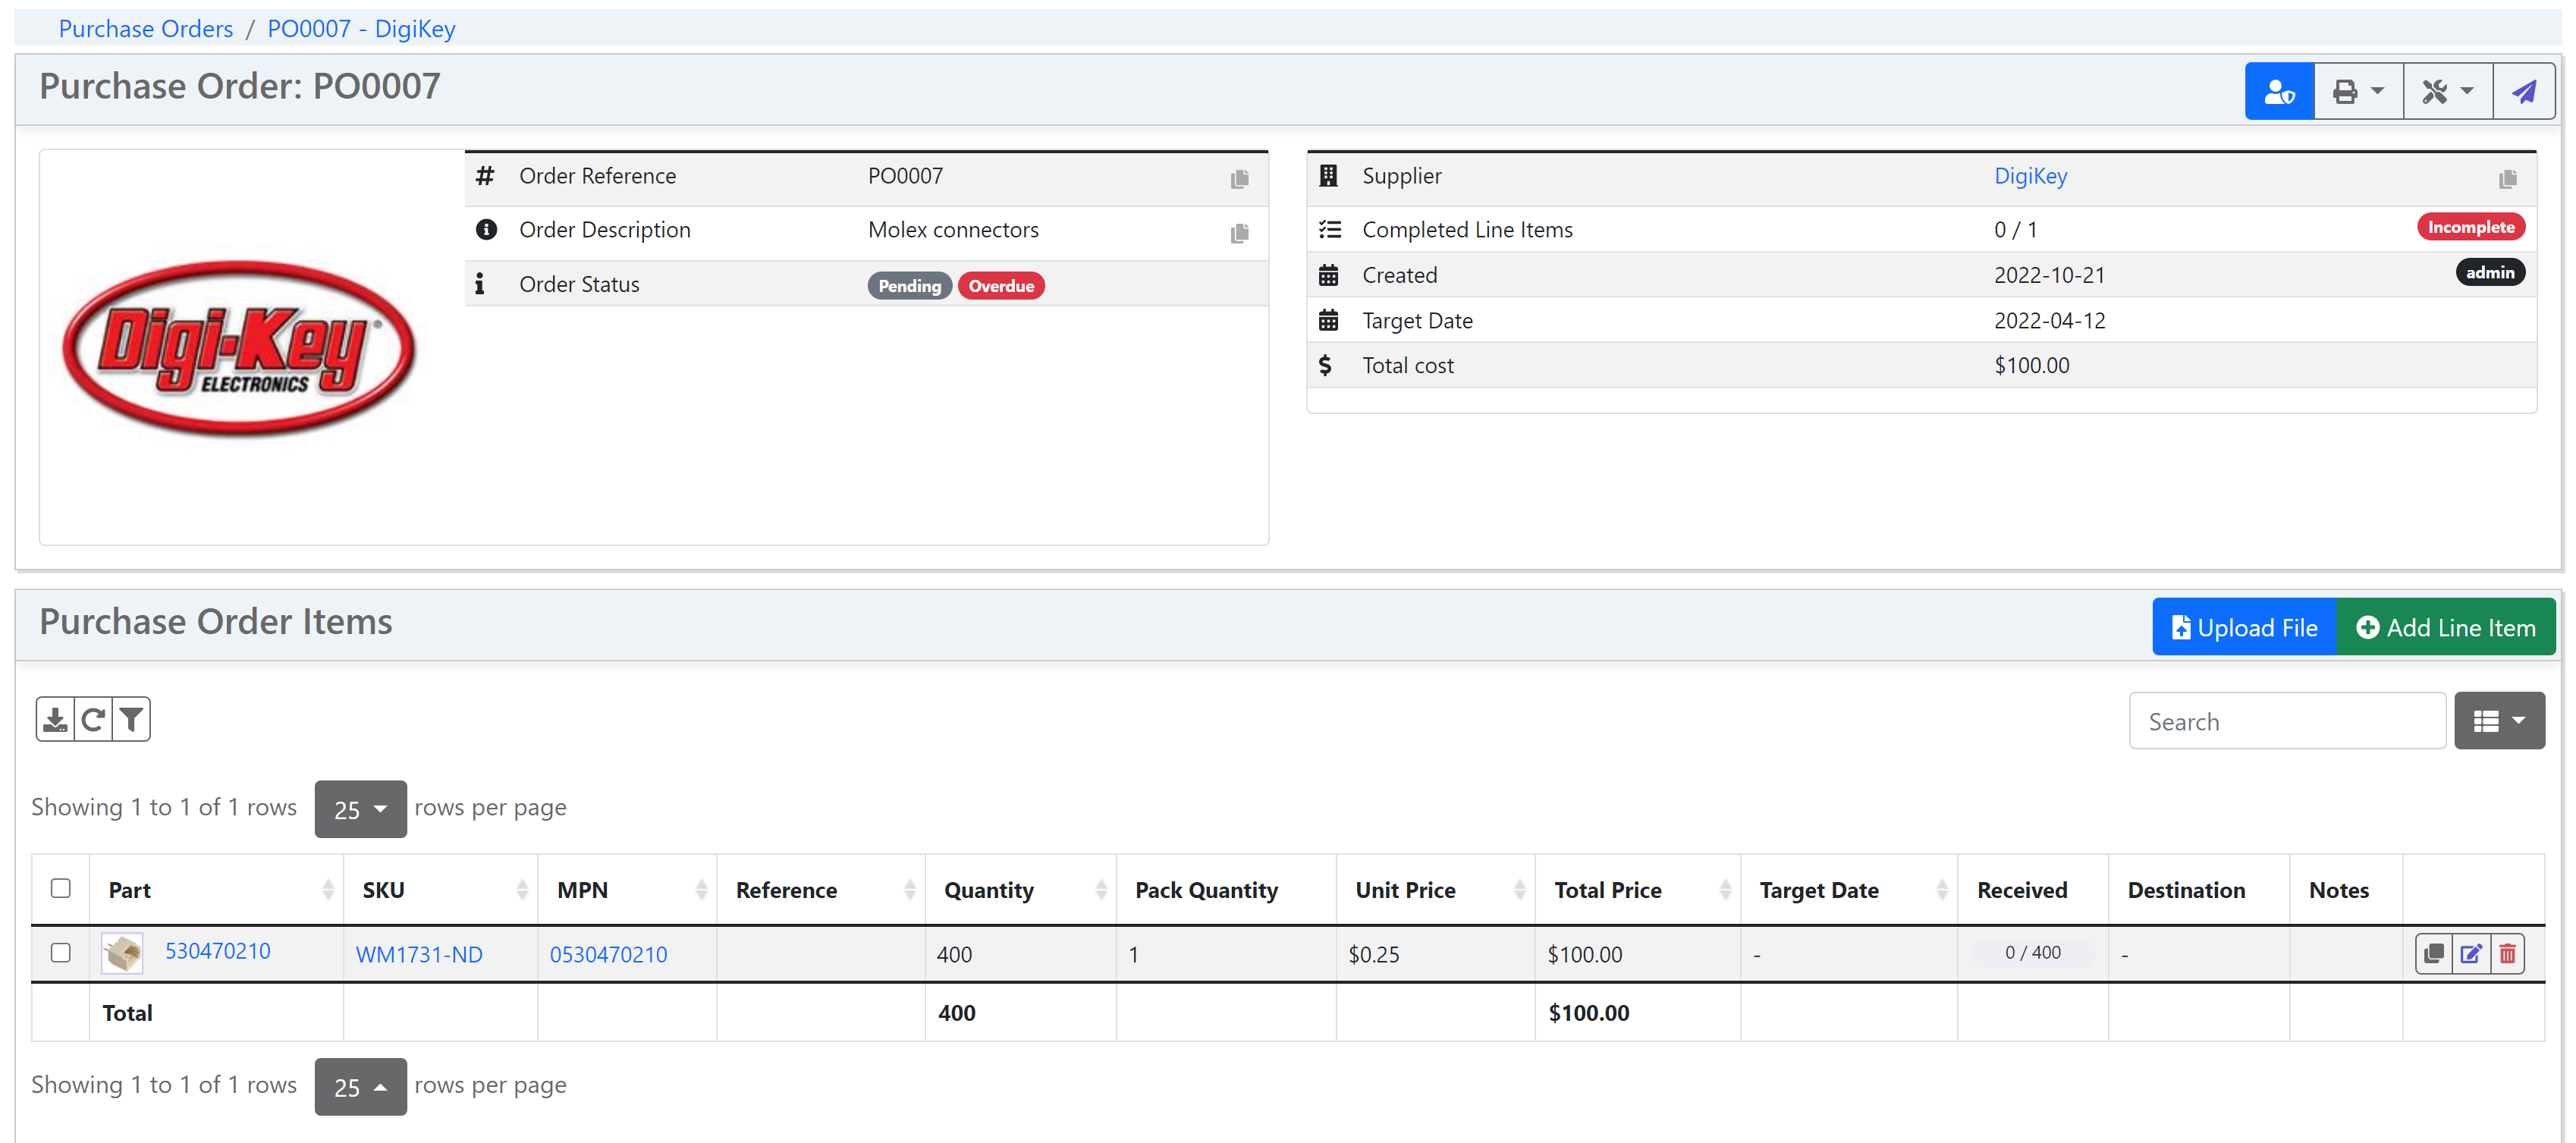
Task: Open the top rows per page dropdown
Action: pos(360,808)
